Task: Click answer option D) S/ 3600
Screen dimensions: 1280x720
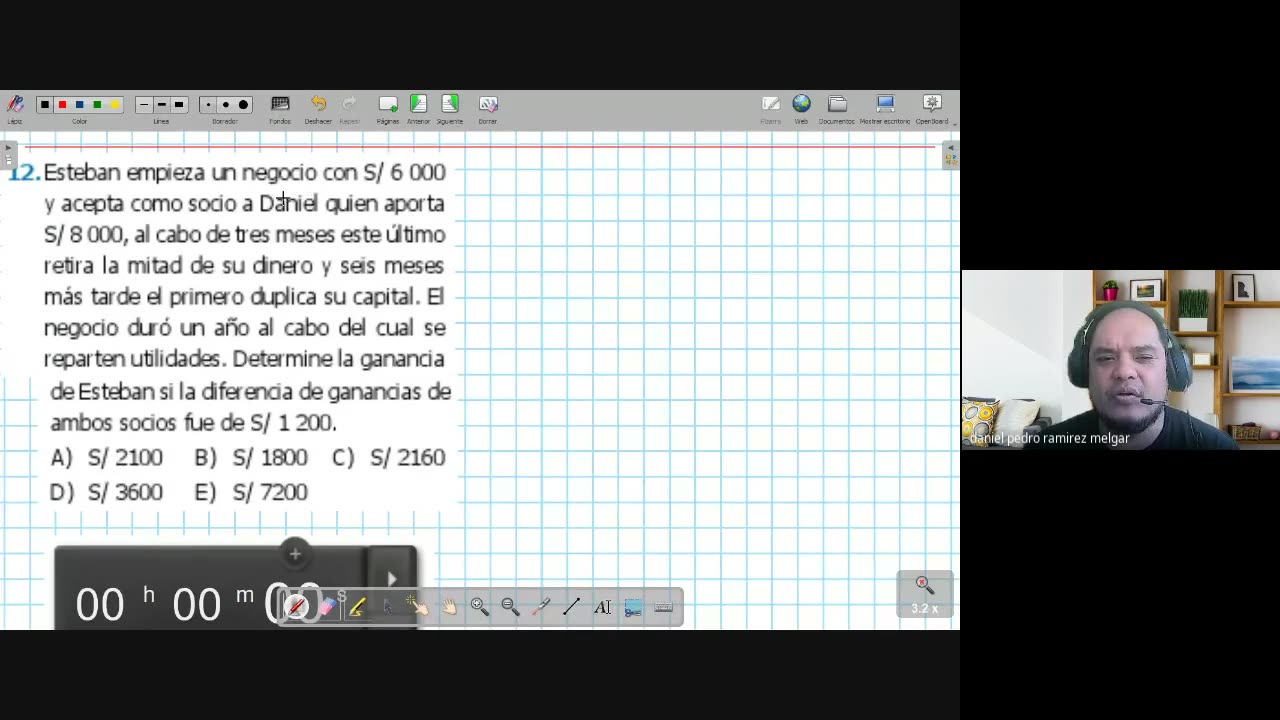Action: coord(106,492)
